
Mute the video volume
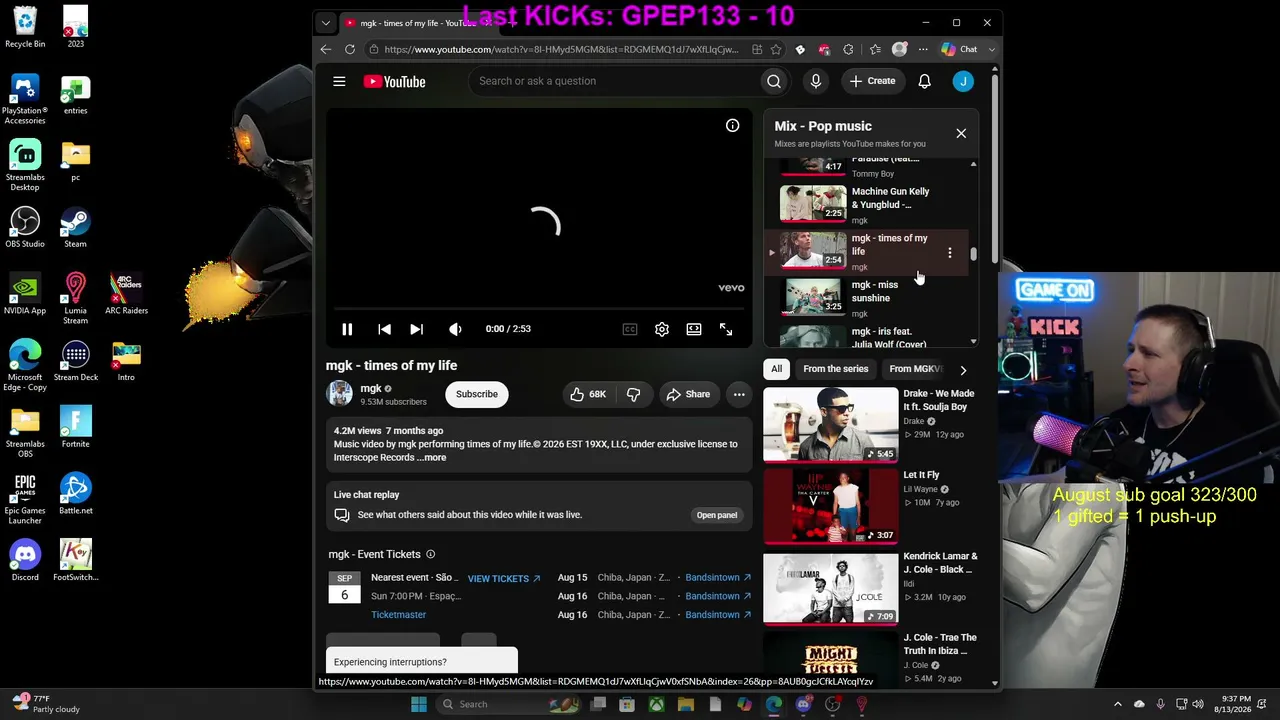coord(455,329)
